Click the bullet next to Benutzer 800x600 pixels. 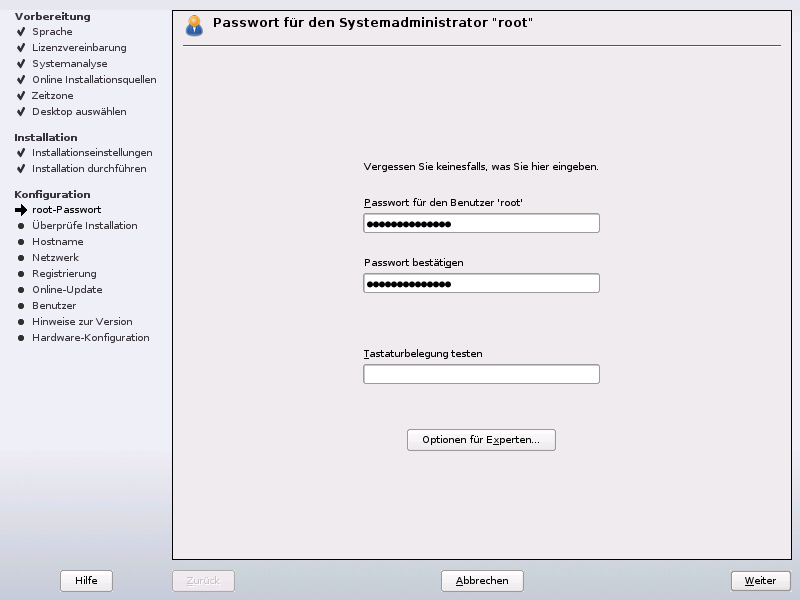click(21, 306)
